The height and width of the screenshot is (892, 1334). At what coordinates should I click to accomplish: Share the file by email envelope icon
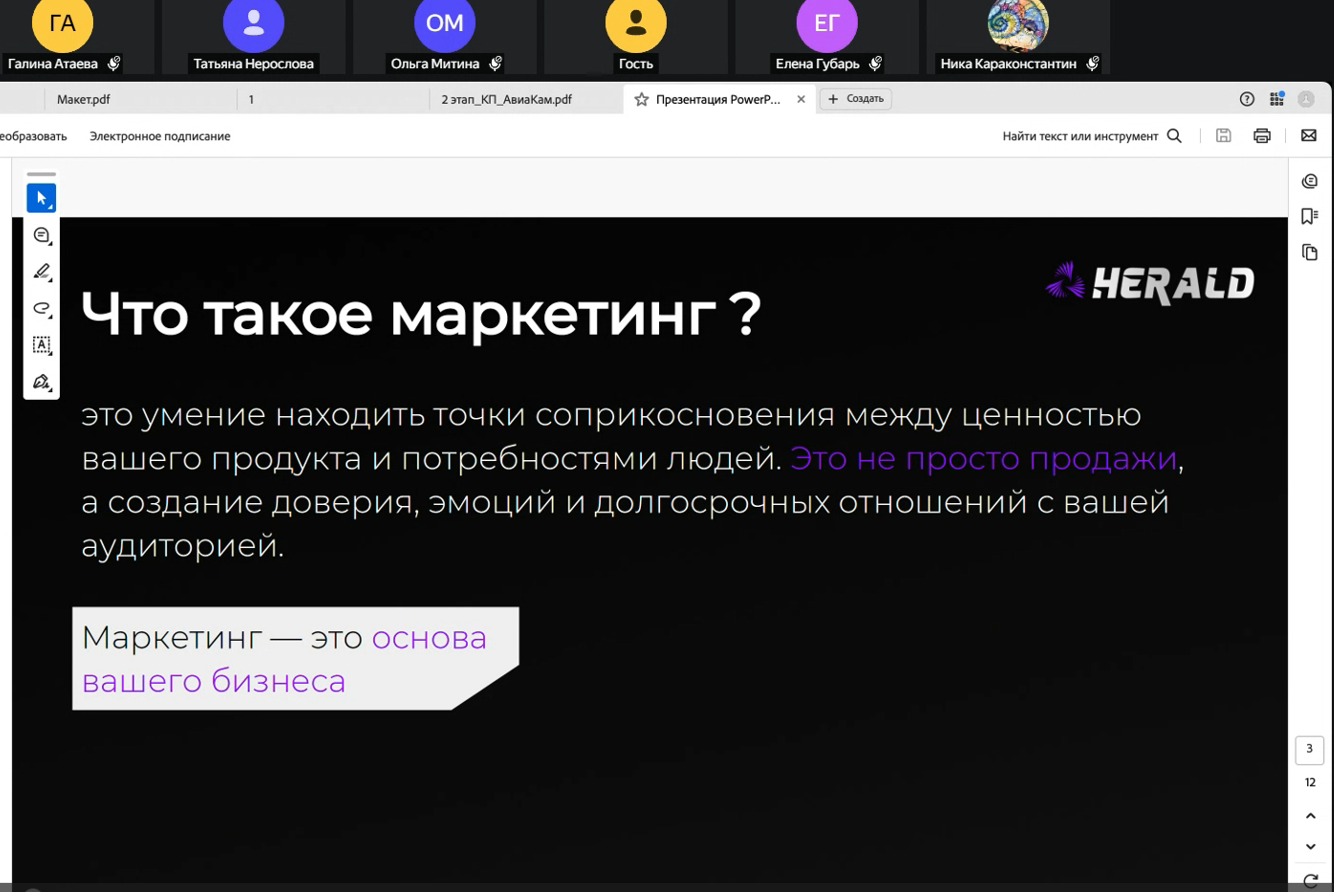1308,136
